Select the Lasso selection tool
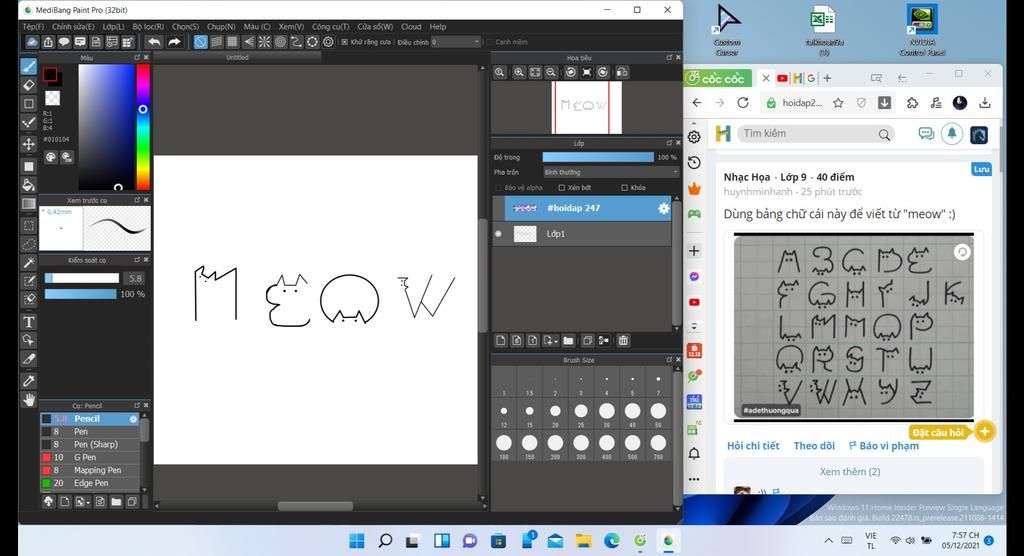 [x=29, y=244]
